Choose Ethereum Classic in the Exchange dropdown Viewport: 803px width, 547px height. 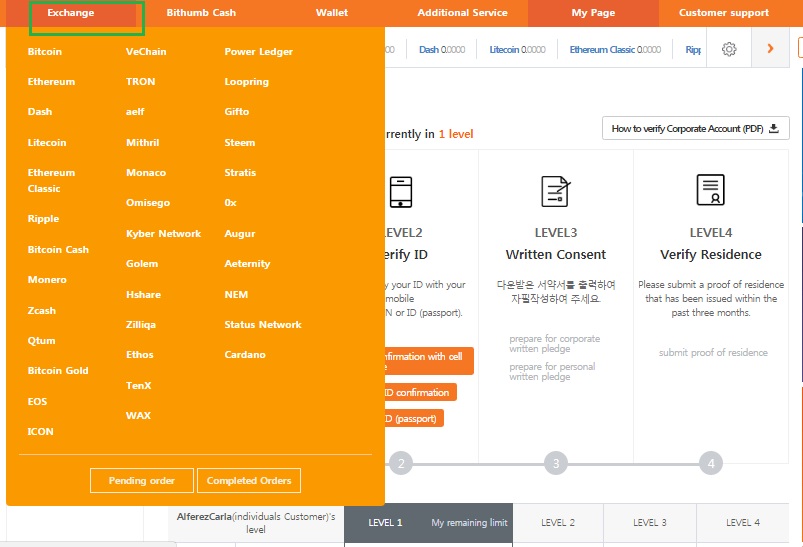tap(51, 180)
